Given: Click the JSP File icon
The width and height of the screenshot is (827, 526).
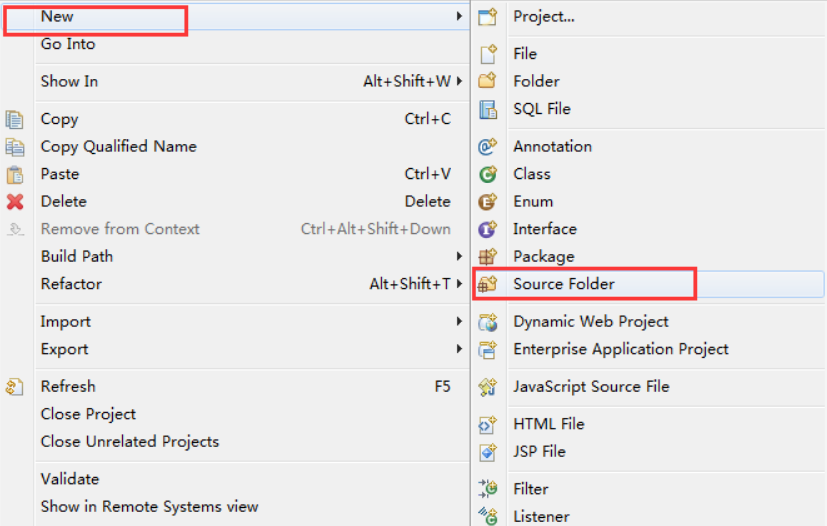Looking at the screenshot, I should tap(488, 452).
